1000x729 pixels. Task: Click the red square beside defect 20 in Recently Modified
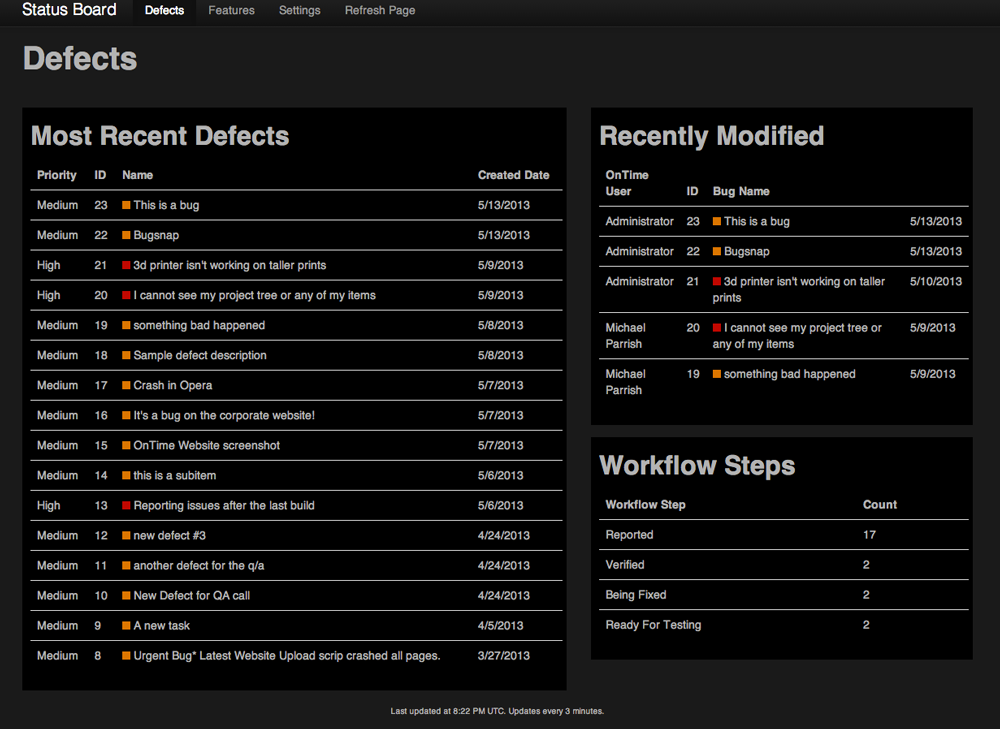point(717,328)
